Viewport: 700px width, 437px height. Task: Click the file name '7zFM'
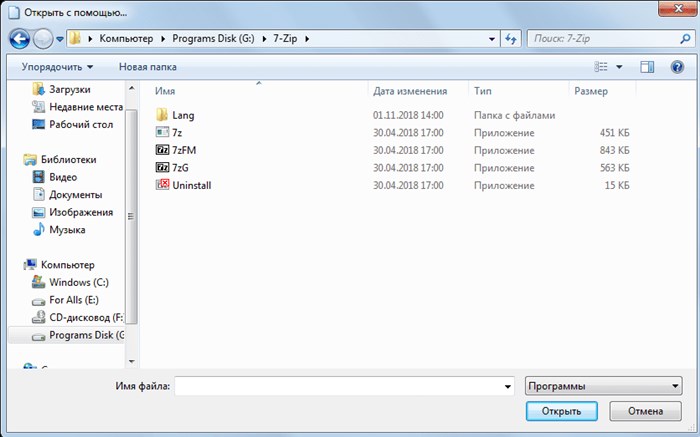(184, 150)
